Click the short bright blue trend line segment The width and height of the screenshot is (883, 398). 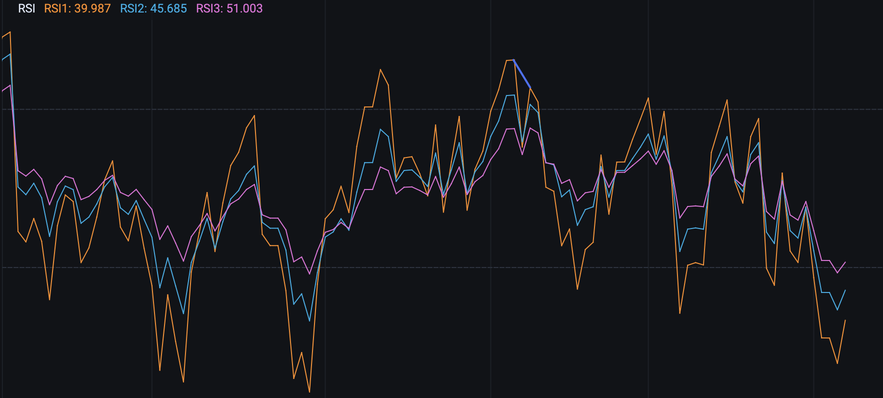(522, 74)
